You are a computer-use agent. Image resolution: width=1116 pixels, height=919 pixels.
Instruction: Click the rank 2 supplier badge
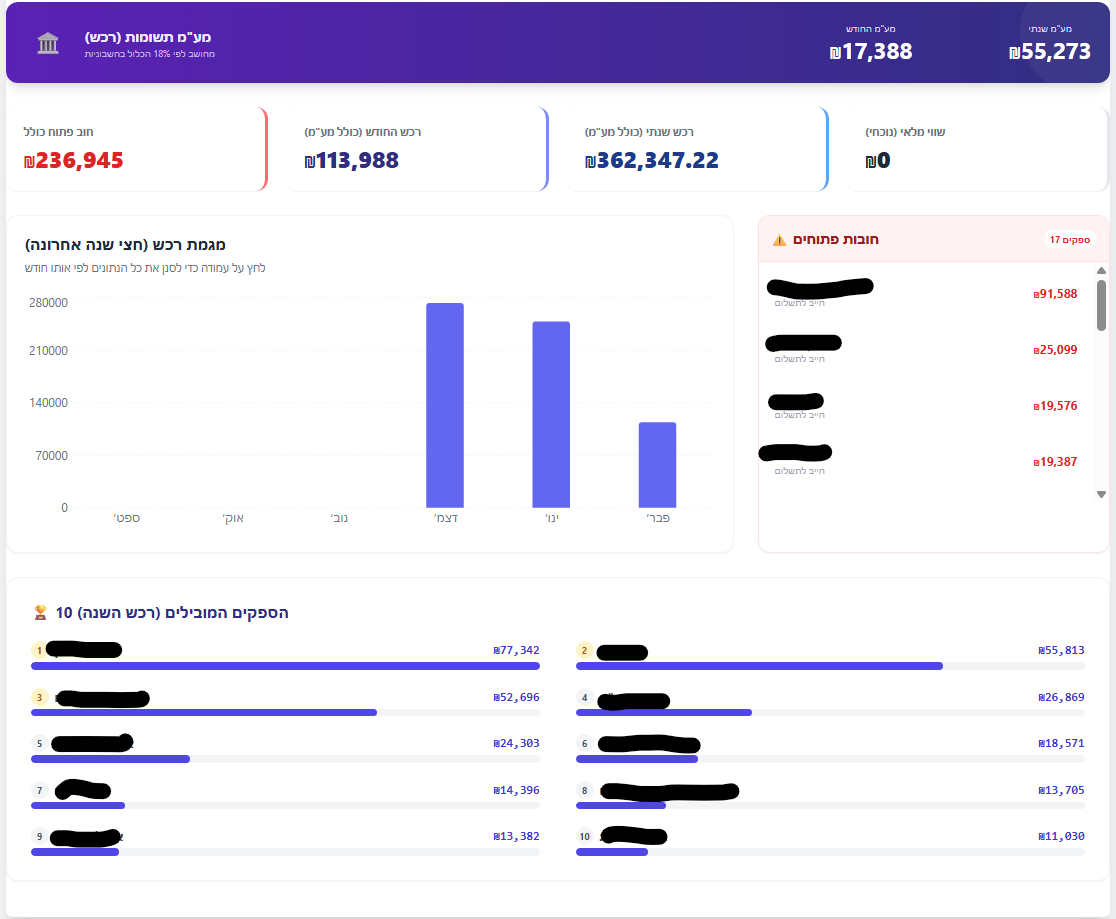[584, 651]
